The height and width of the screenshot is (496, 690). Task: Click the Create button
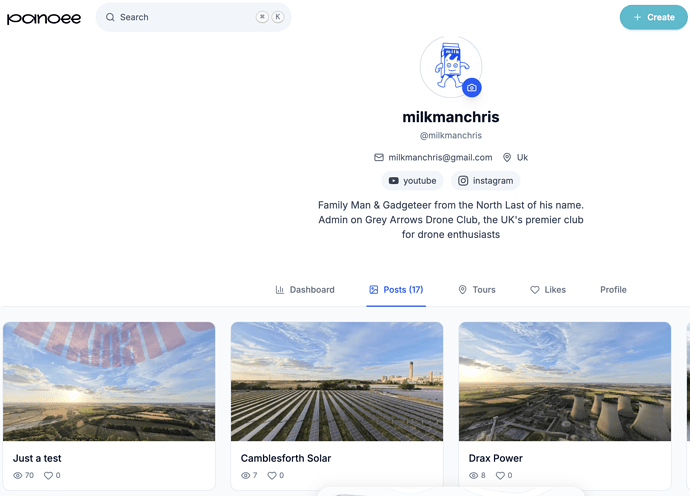(x=653, y=17)
